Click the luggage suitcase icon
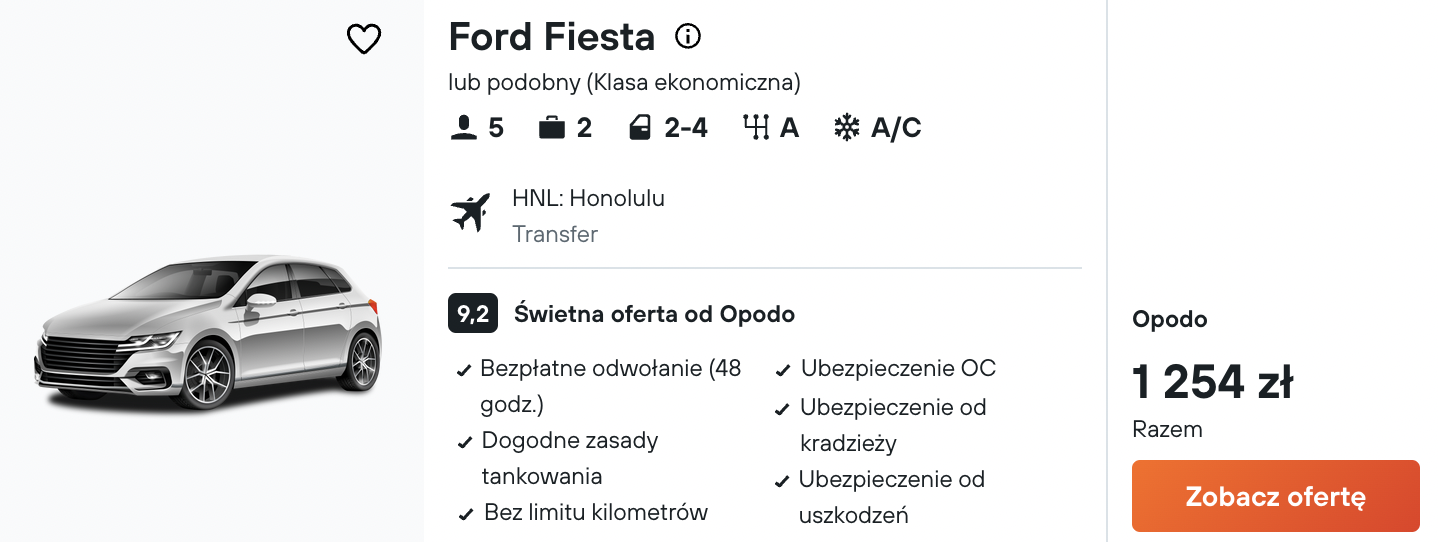 click(x=551, y=128)
